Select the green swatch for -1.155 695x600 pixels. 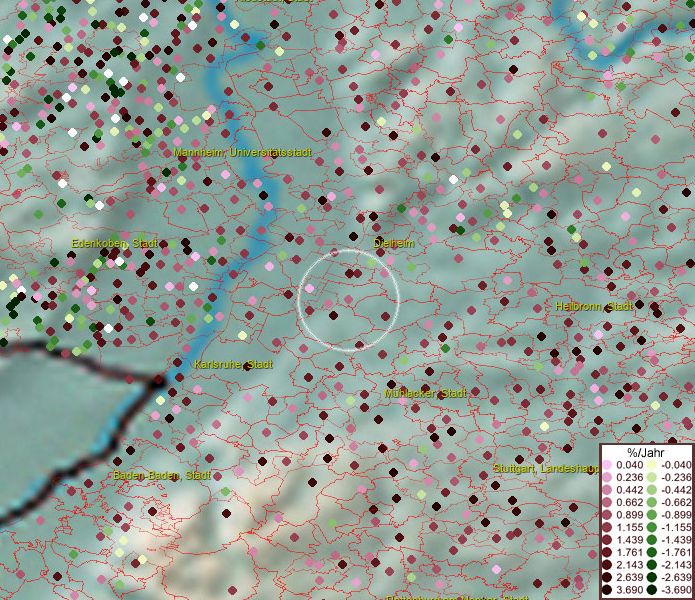click(x=652, y=527)
